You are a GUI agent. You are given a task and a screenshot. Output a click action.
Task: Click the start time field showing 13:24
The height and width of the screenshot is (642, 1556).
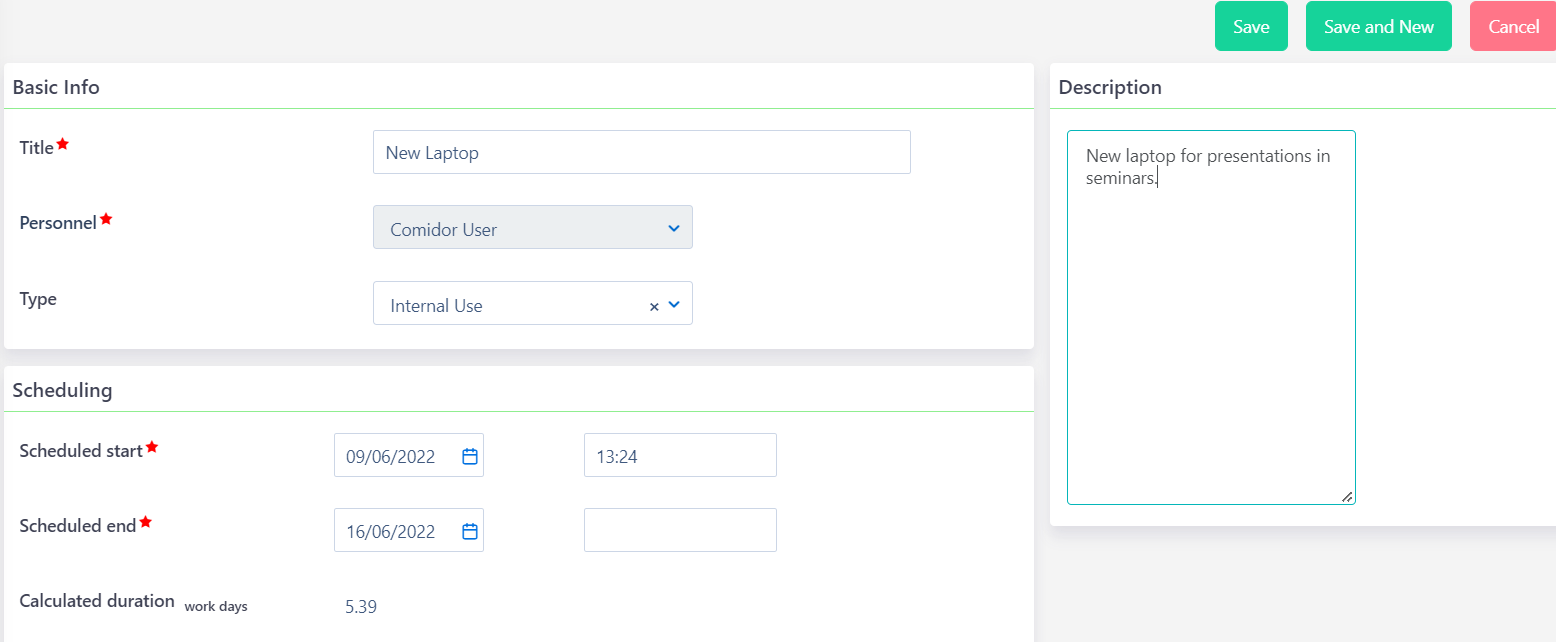tap(679, 455)
